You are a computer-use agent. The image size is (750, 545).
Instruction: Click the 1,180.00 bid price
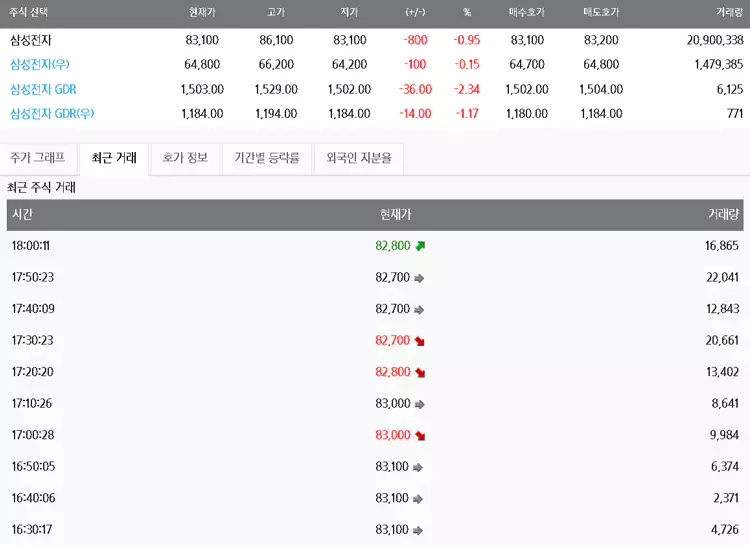pyautogui.click(x=527, y=114)
